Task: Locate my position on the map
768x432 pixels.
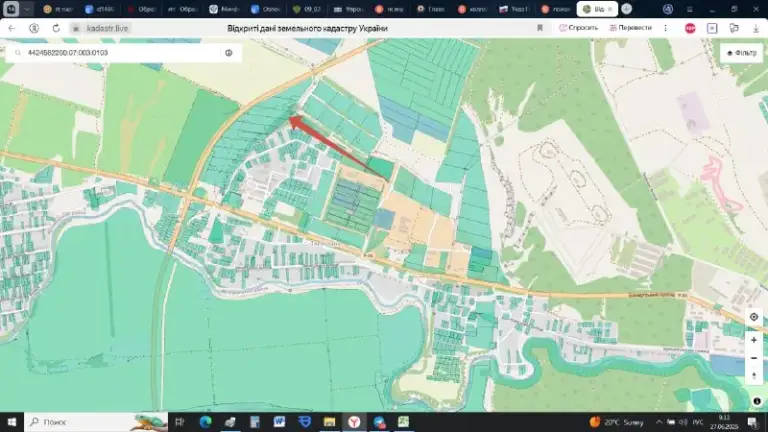Action: (x=754, y=317)
